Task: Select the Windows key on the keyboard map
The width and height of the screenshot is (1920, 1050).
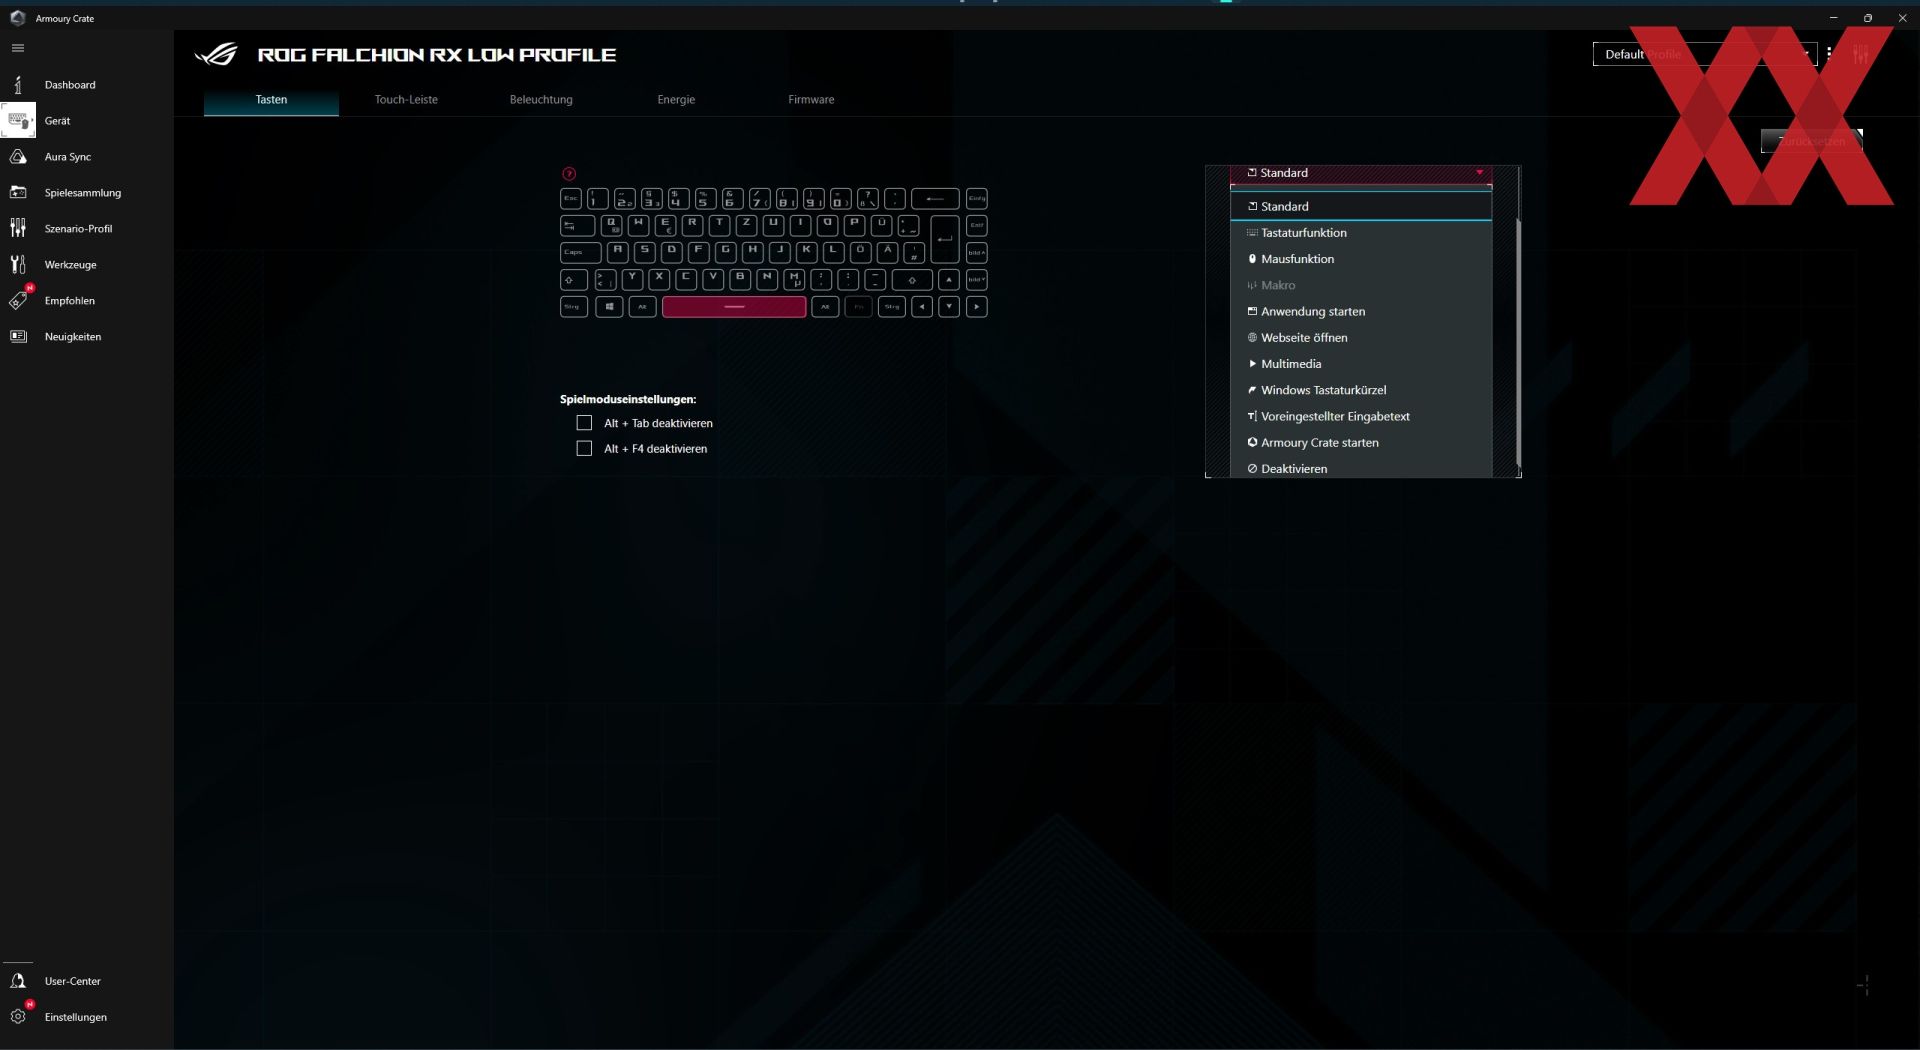Action: pyautogui.click(x=609, y=307)
